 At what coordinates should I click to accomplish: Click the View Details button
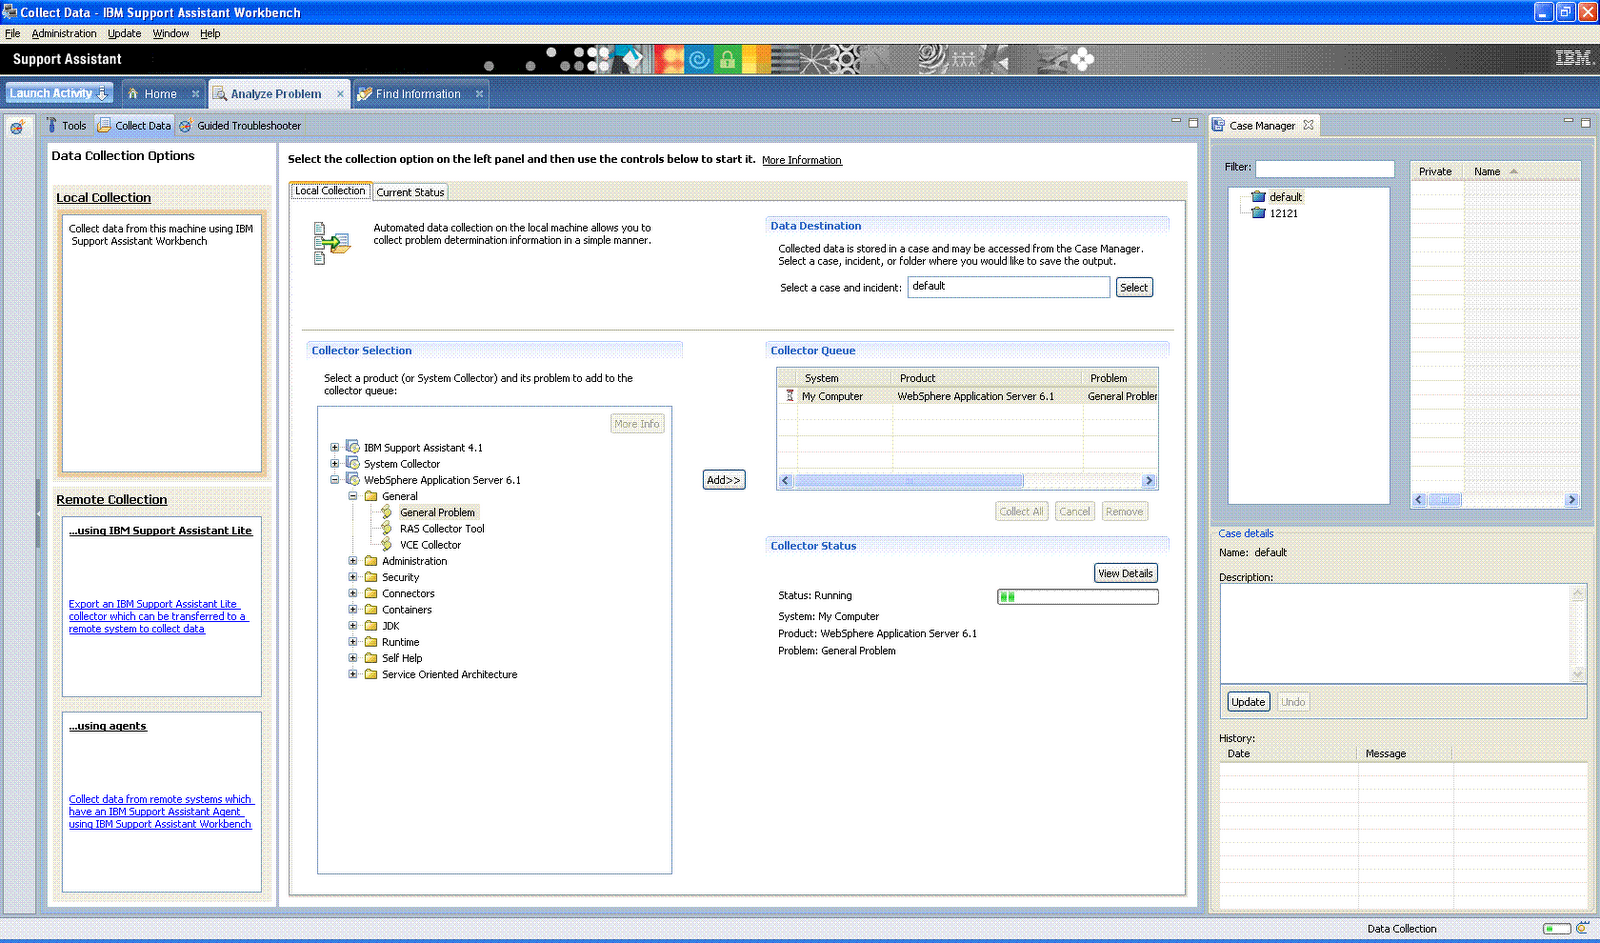click(x=1125, y=573)
